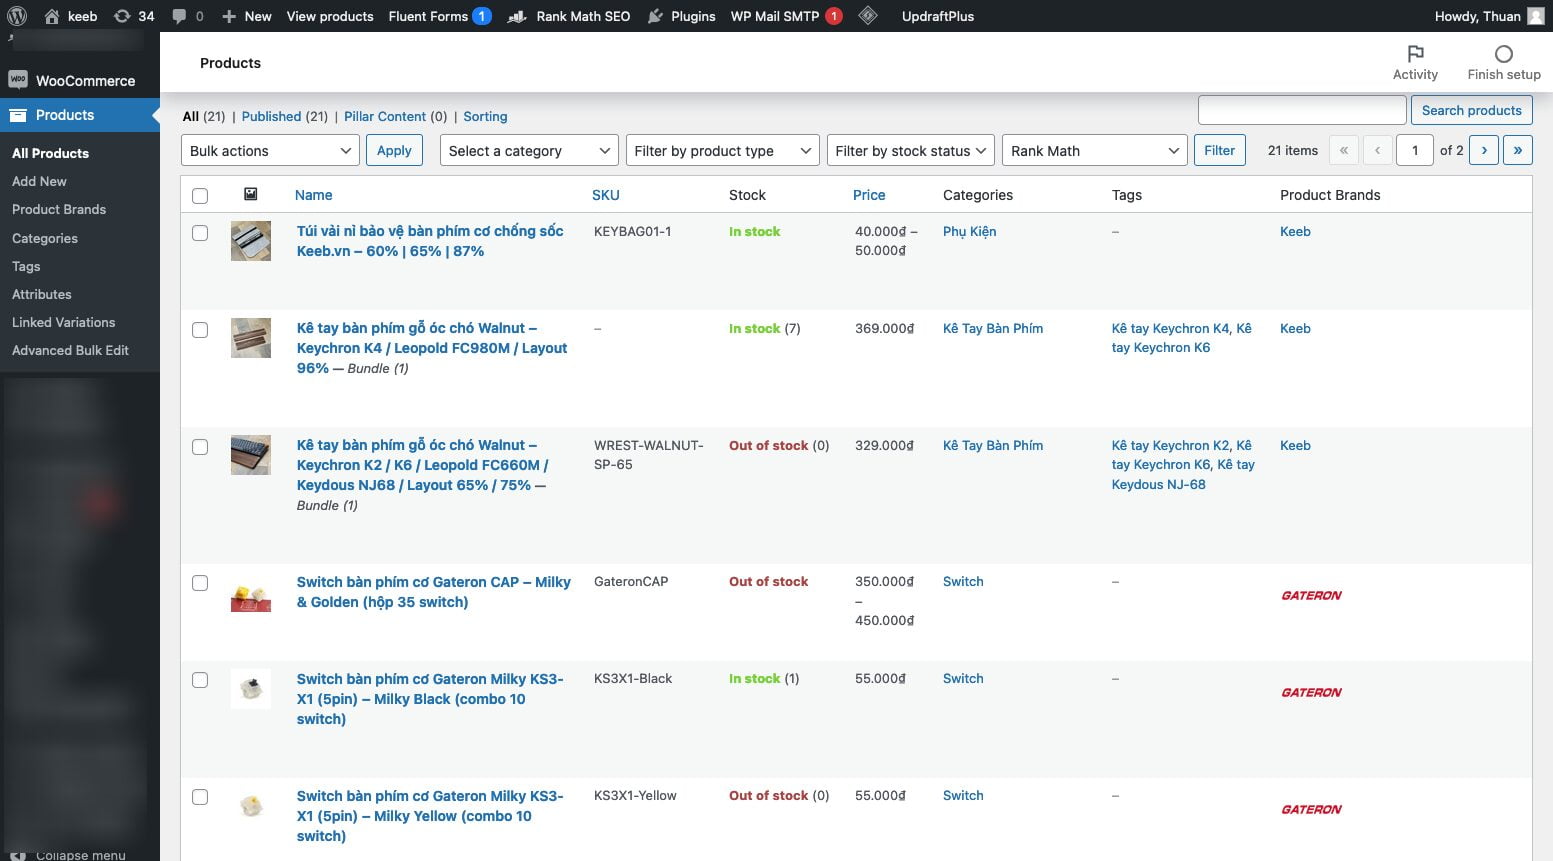Viewport: 1553px width, 861px height.
Task: Open WooCommerce in the sidebar menu
Action: [x=84, y=81]
